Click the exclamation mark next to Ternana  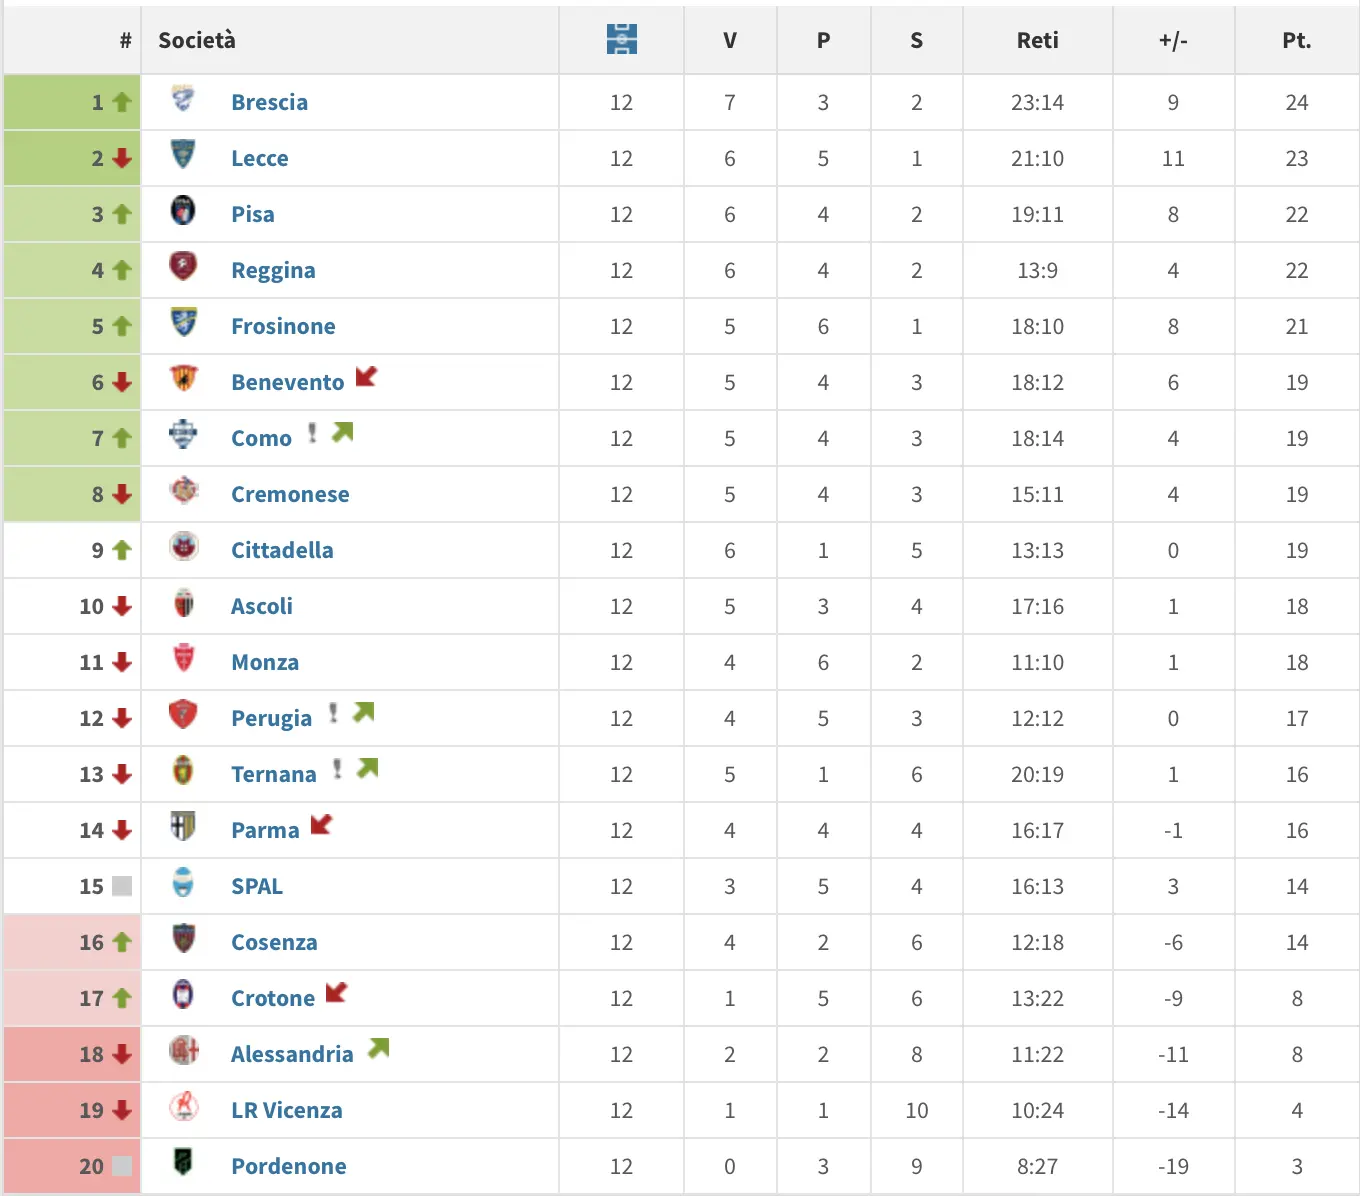pyautogui.click(x=337, y=769)
